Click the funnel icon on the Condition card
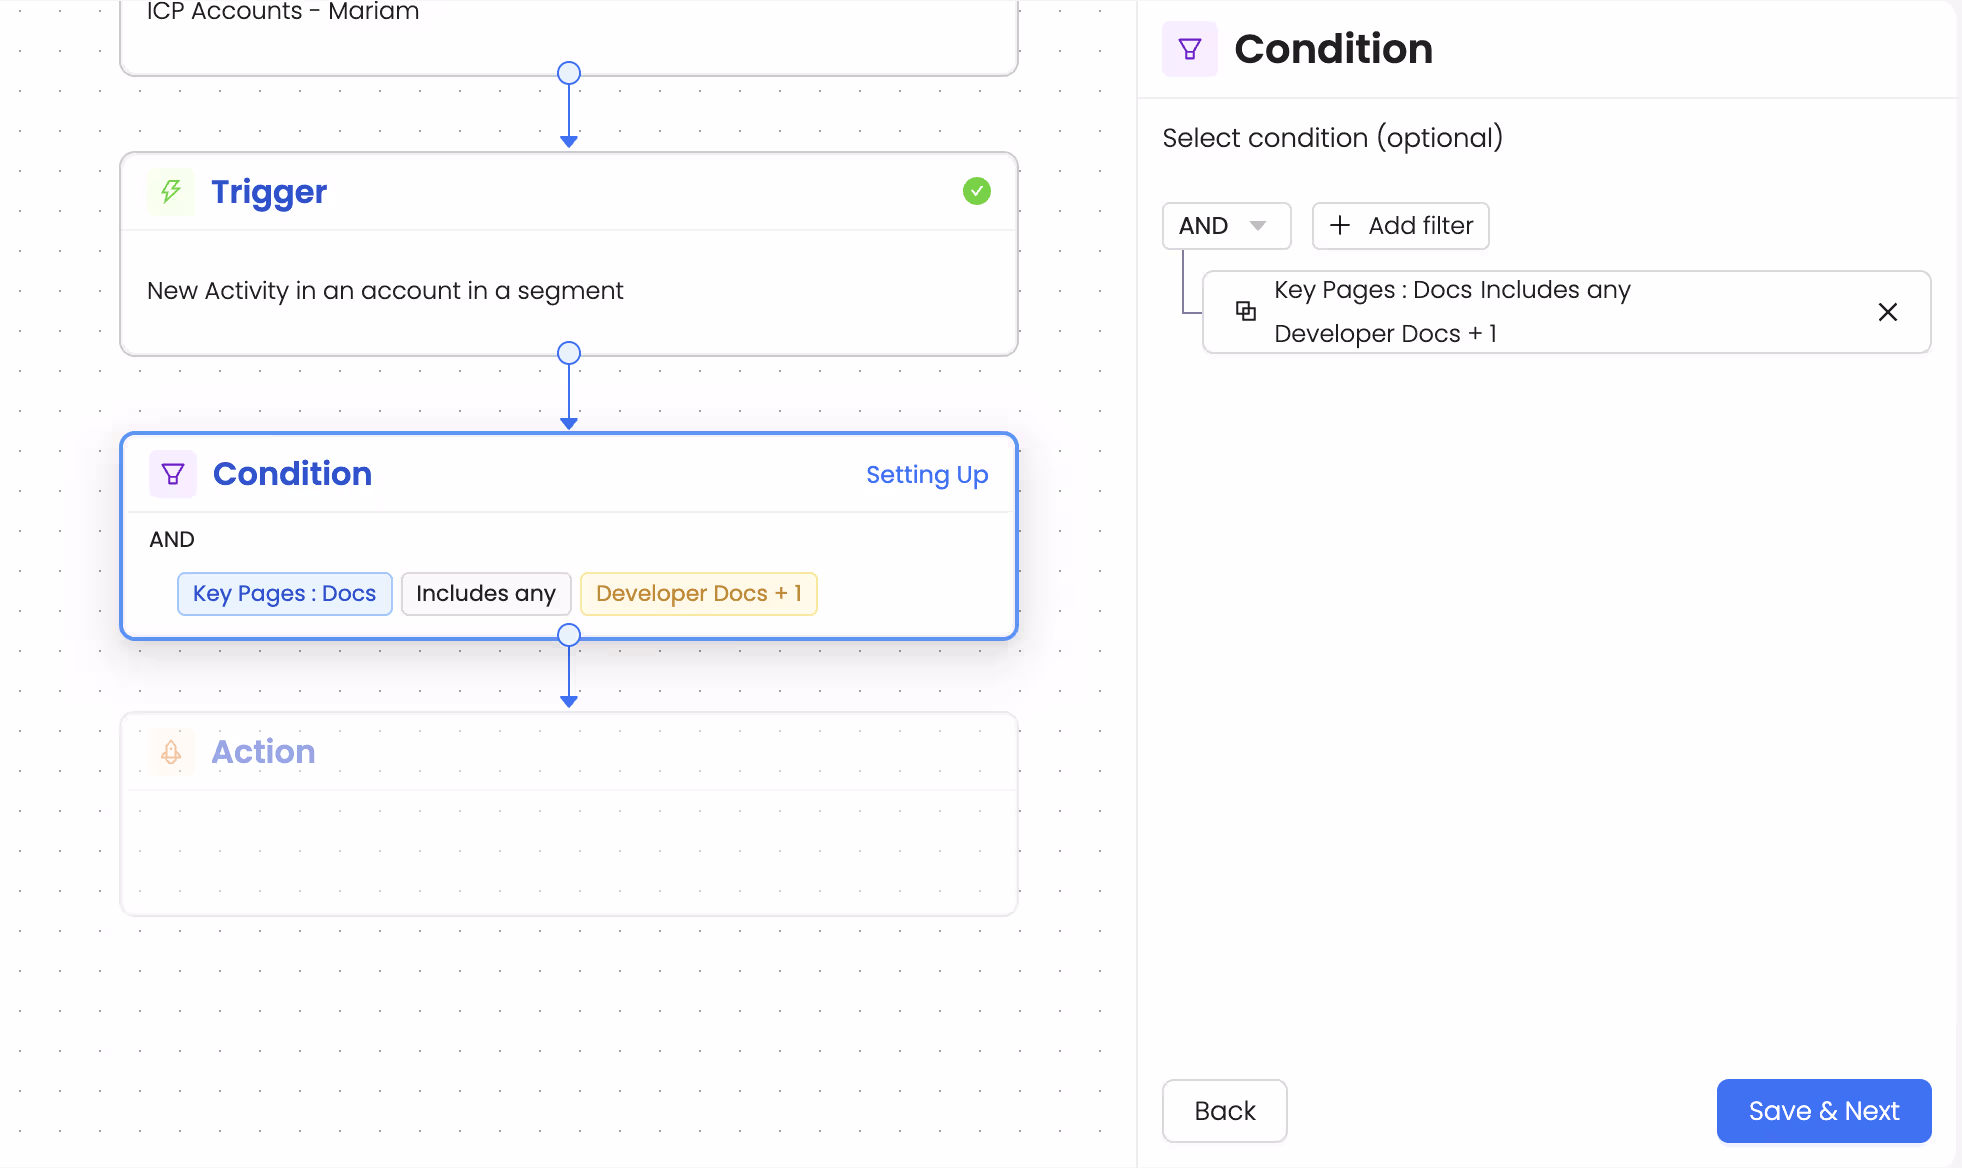 point(172,474)
